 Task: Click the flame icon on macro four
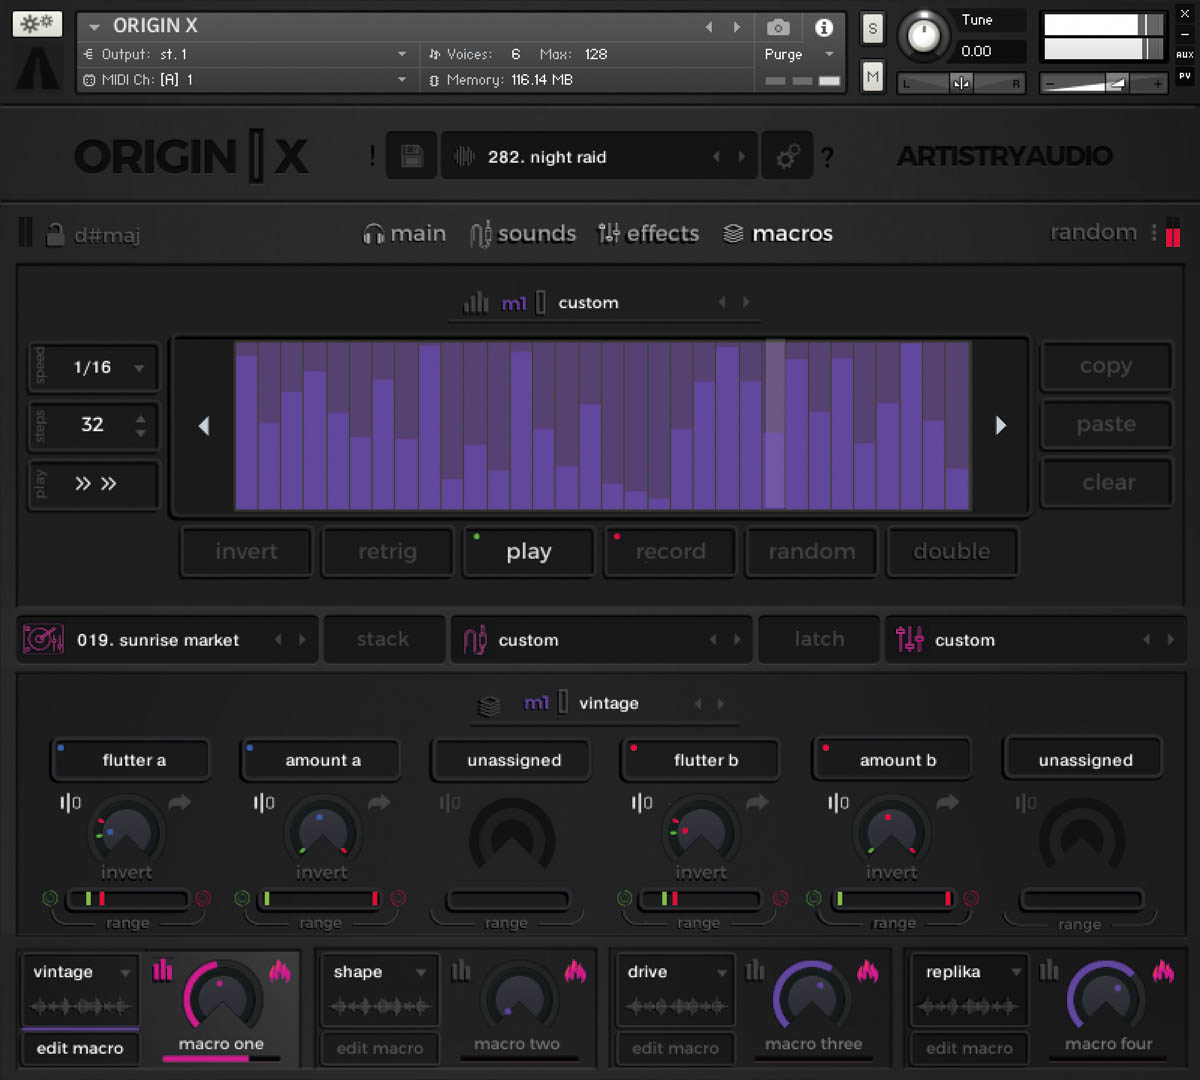click(1162, 970)
